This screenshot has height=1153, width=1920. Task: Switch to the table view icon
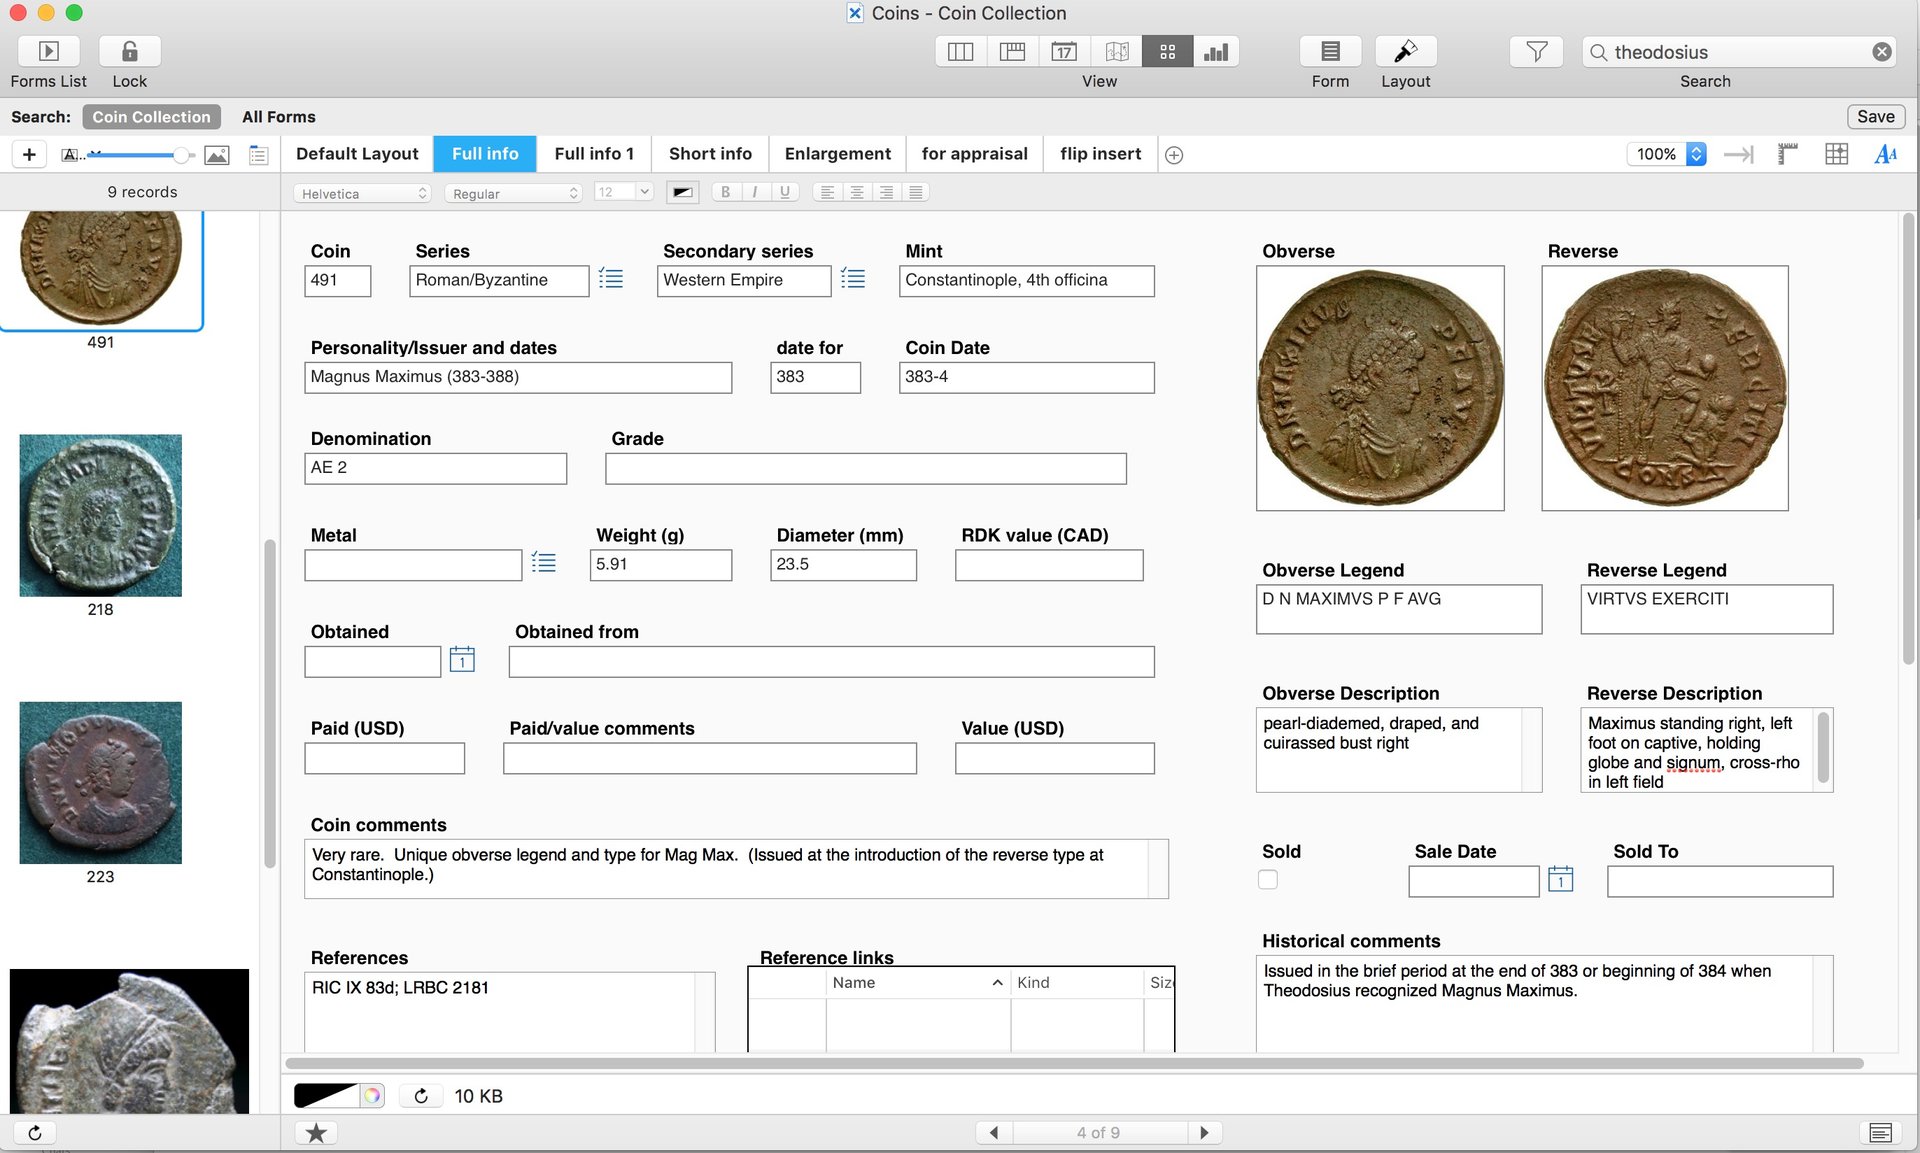click(x=1012, y=52)
